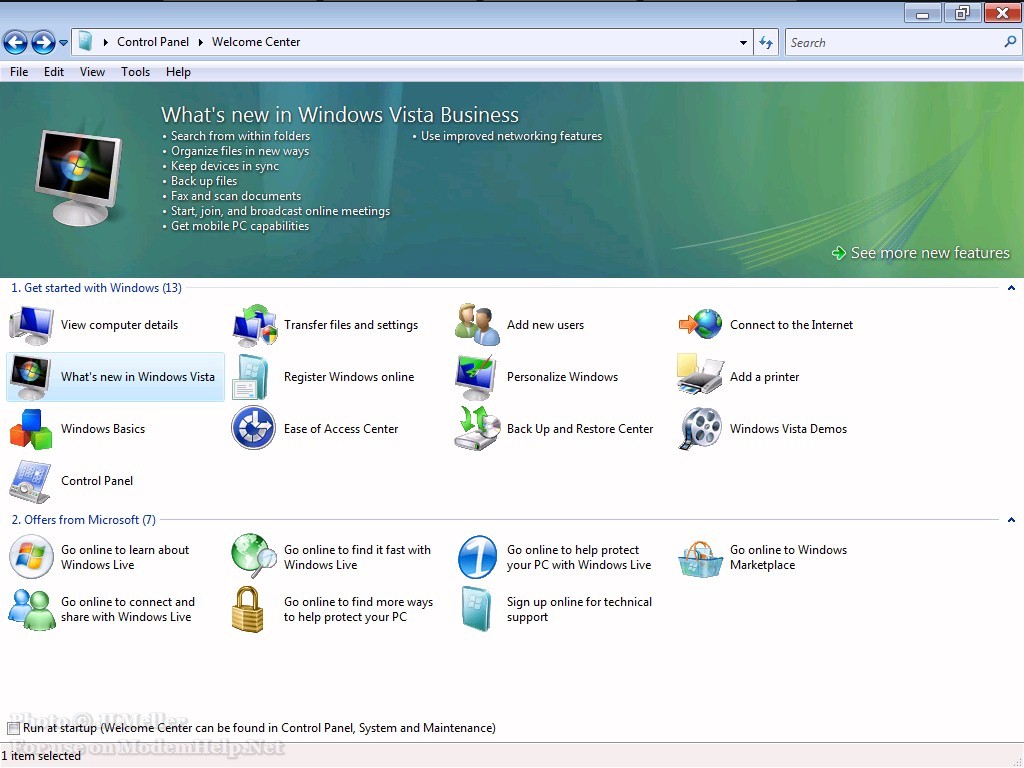
Task: Click the Get started with Windows (13) heading
Action: click(x=97, y=288)
